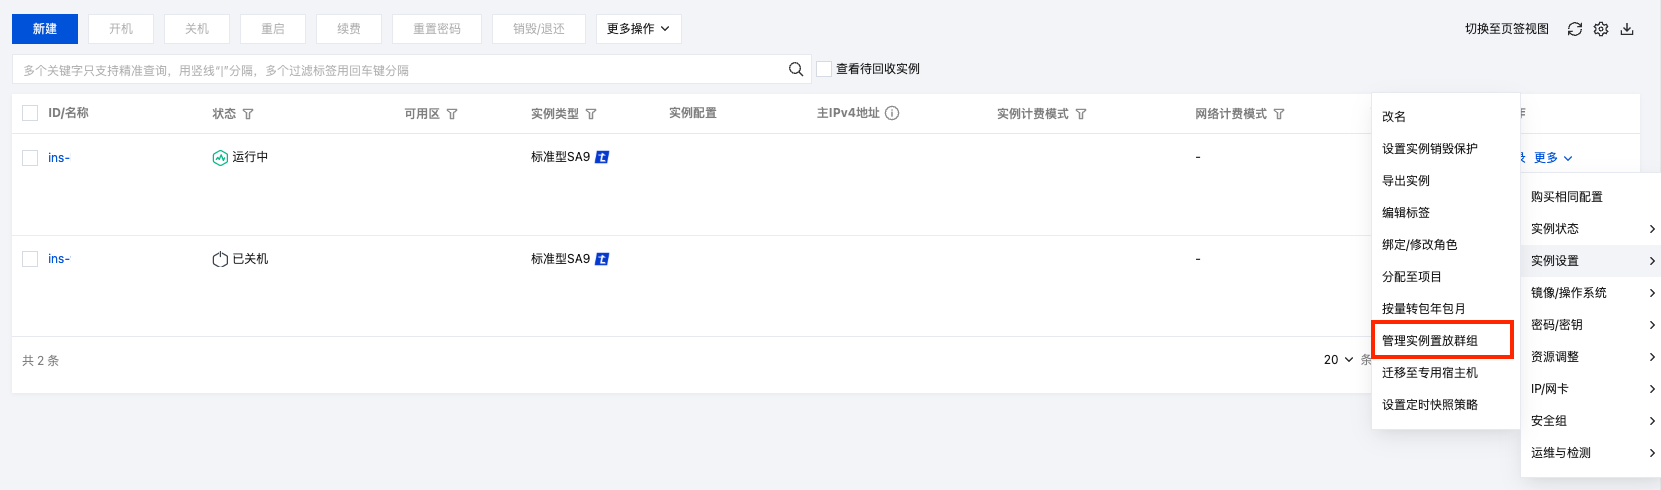Open the 更多操作 dropdown
1661x490 pixels.
(638, 29)
